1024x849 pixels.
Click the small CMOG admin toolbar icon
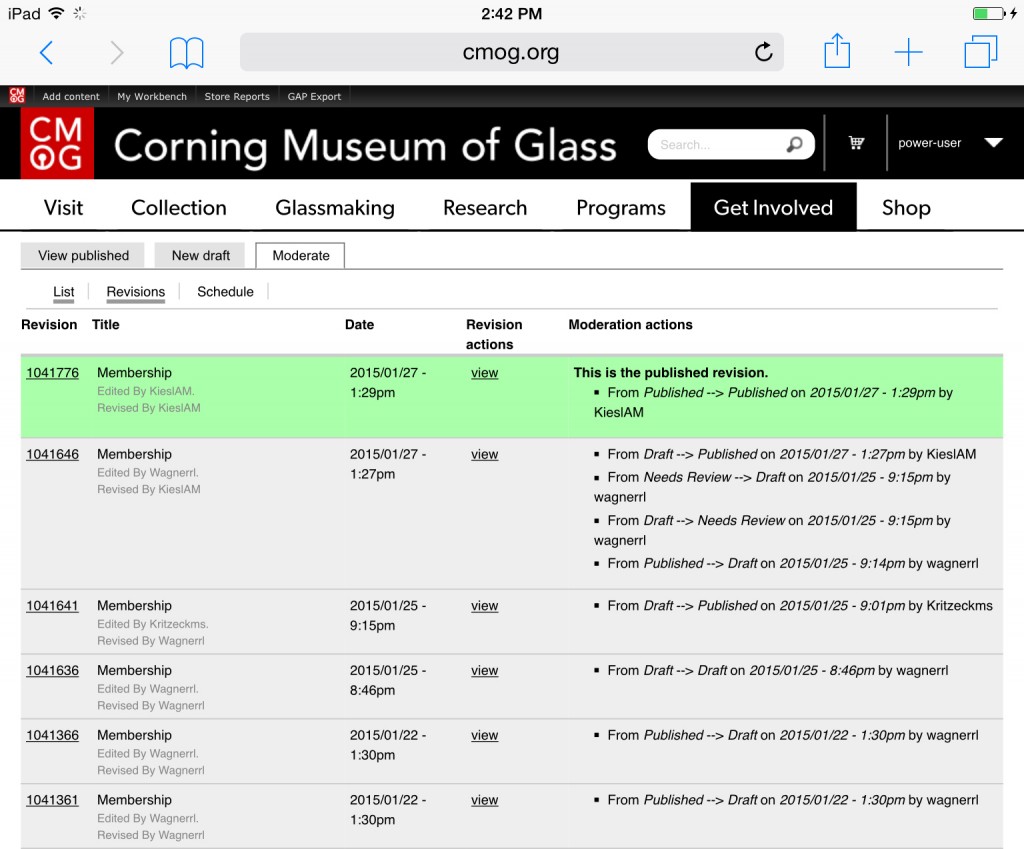pyautogui.click(x=17, y=95)
